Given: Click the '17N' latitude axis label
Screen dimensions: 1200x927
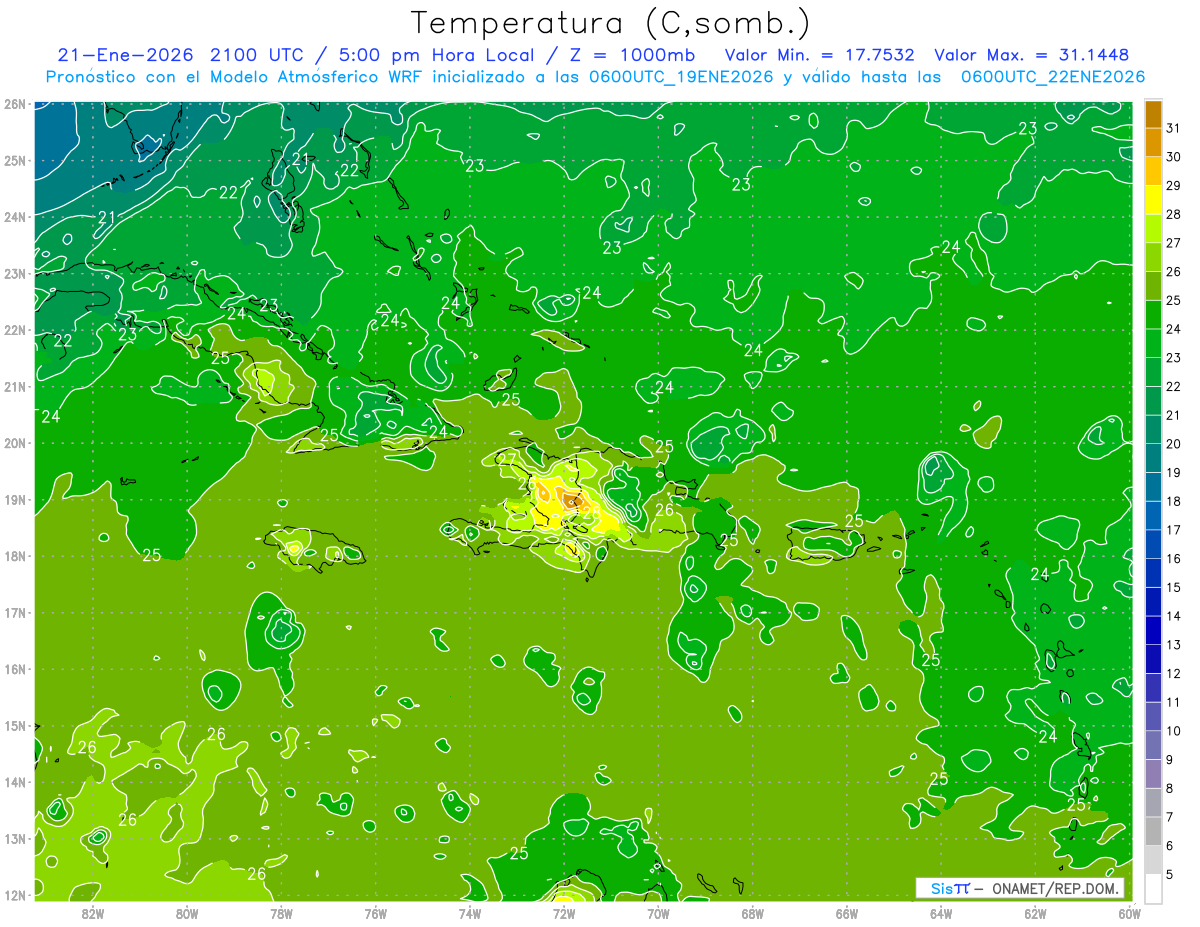Looking at the screenshot, I should [14, 612].
